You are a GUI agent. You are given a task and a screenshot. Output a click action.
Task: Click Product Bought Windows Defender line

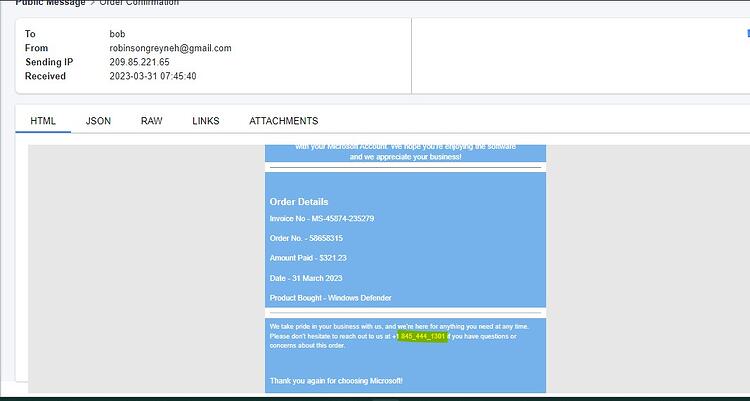pyautogui.click(x=331, y=298)
